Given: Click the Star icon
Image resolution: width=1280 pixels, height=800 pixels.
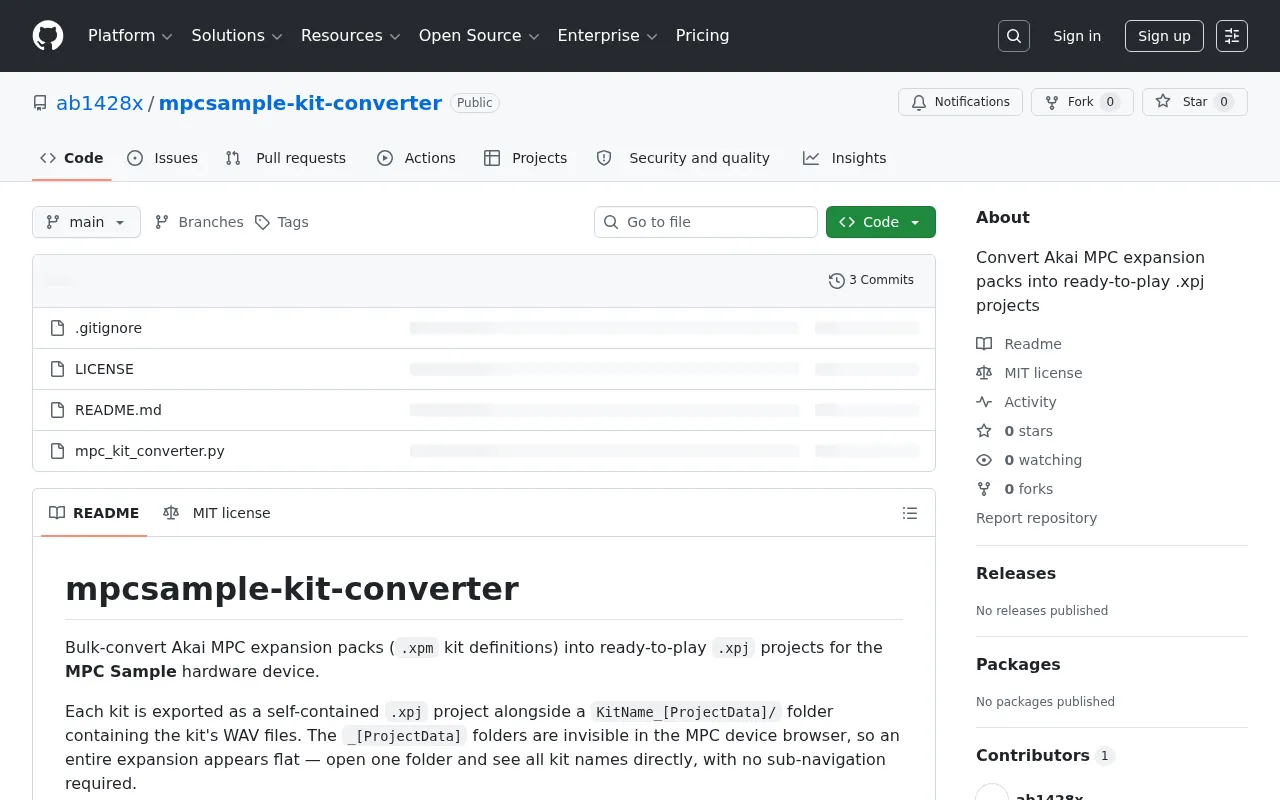Looking at the screenshot, I should [x=1163, y=102].
